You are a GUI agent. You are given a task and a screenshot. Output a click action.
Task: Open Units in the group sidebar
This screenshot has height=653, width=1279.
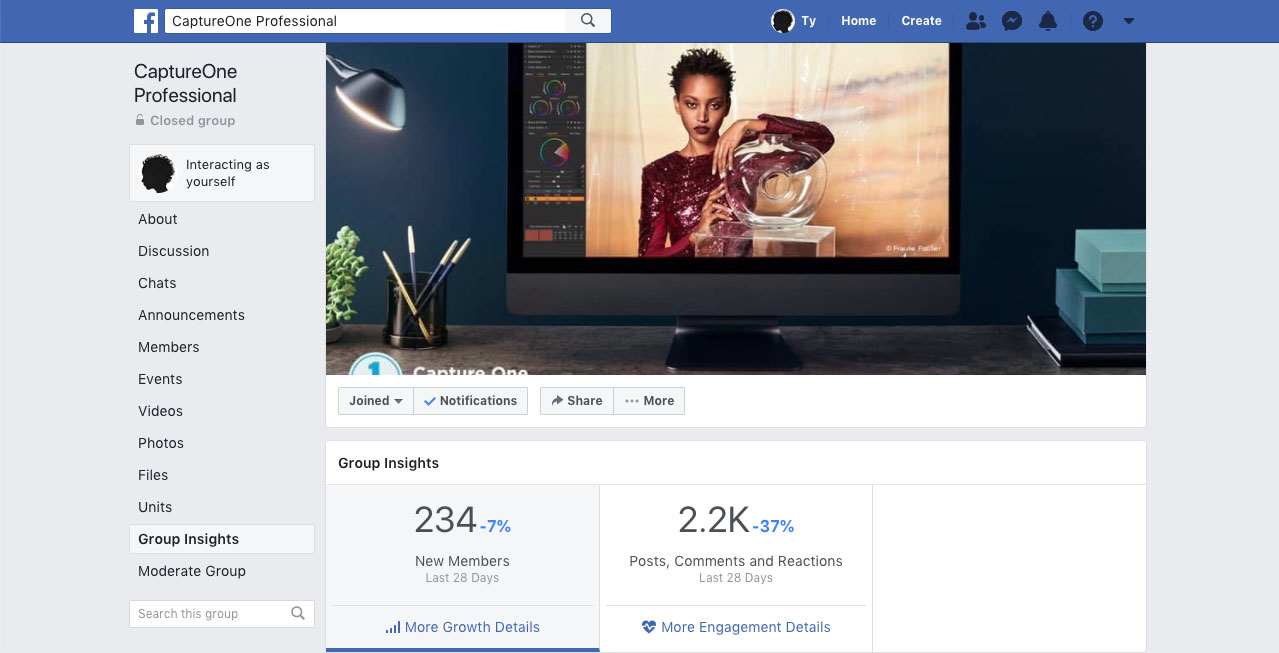coord(155,507)
